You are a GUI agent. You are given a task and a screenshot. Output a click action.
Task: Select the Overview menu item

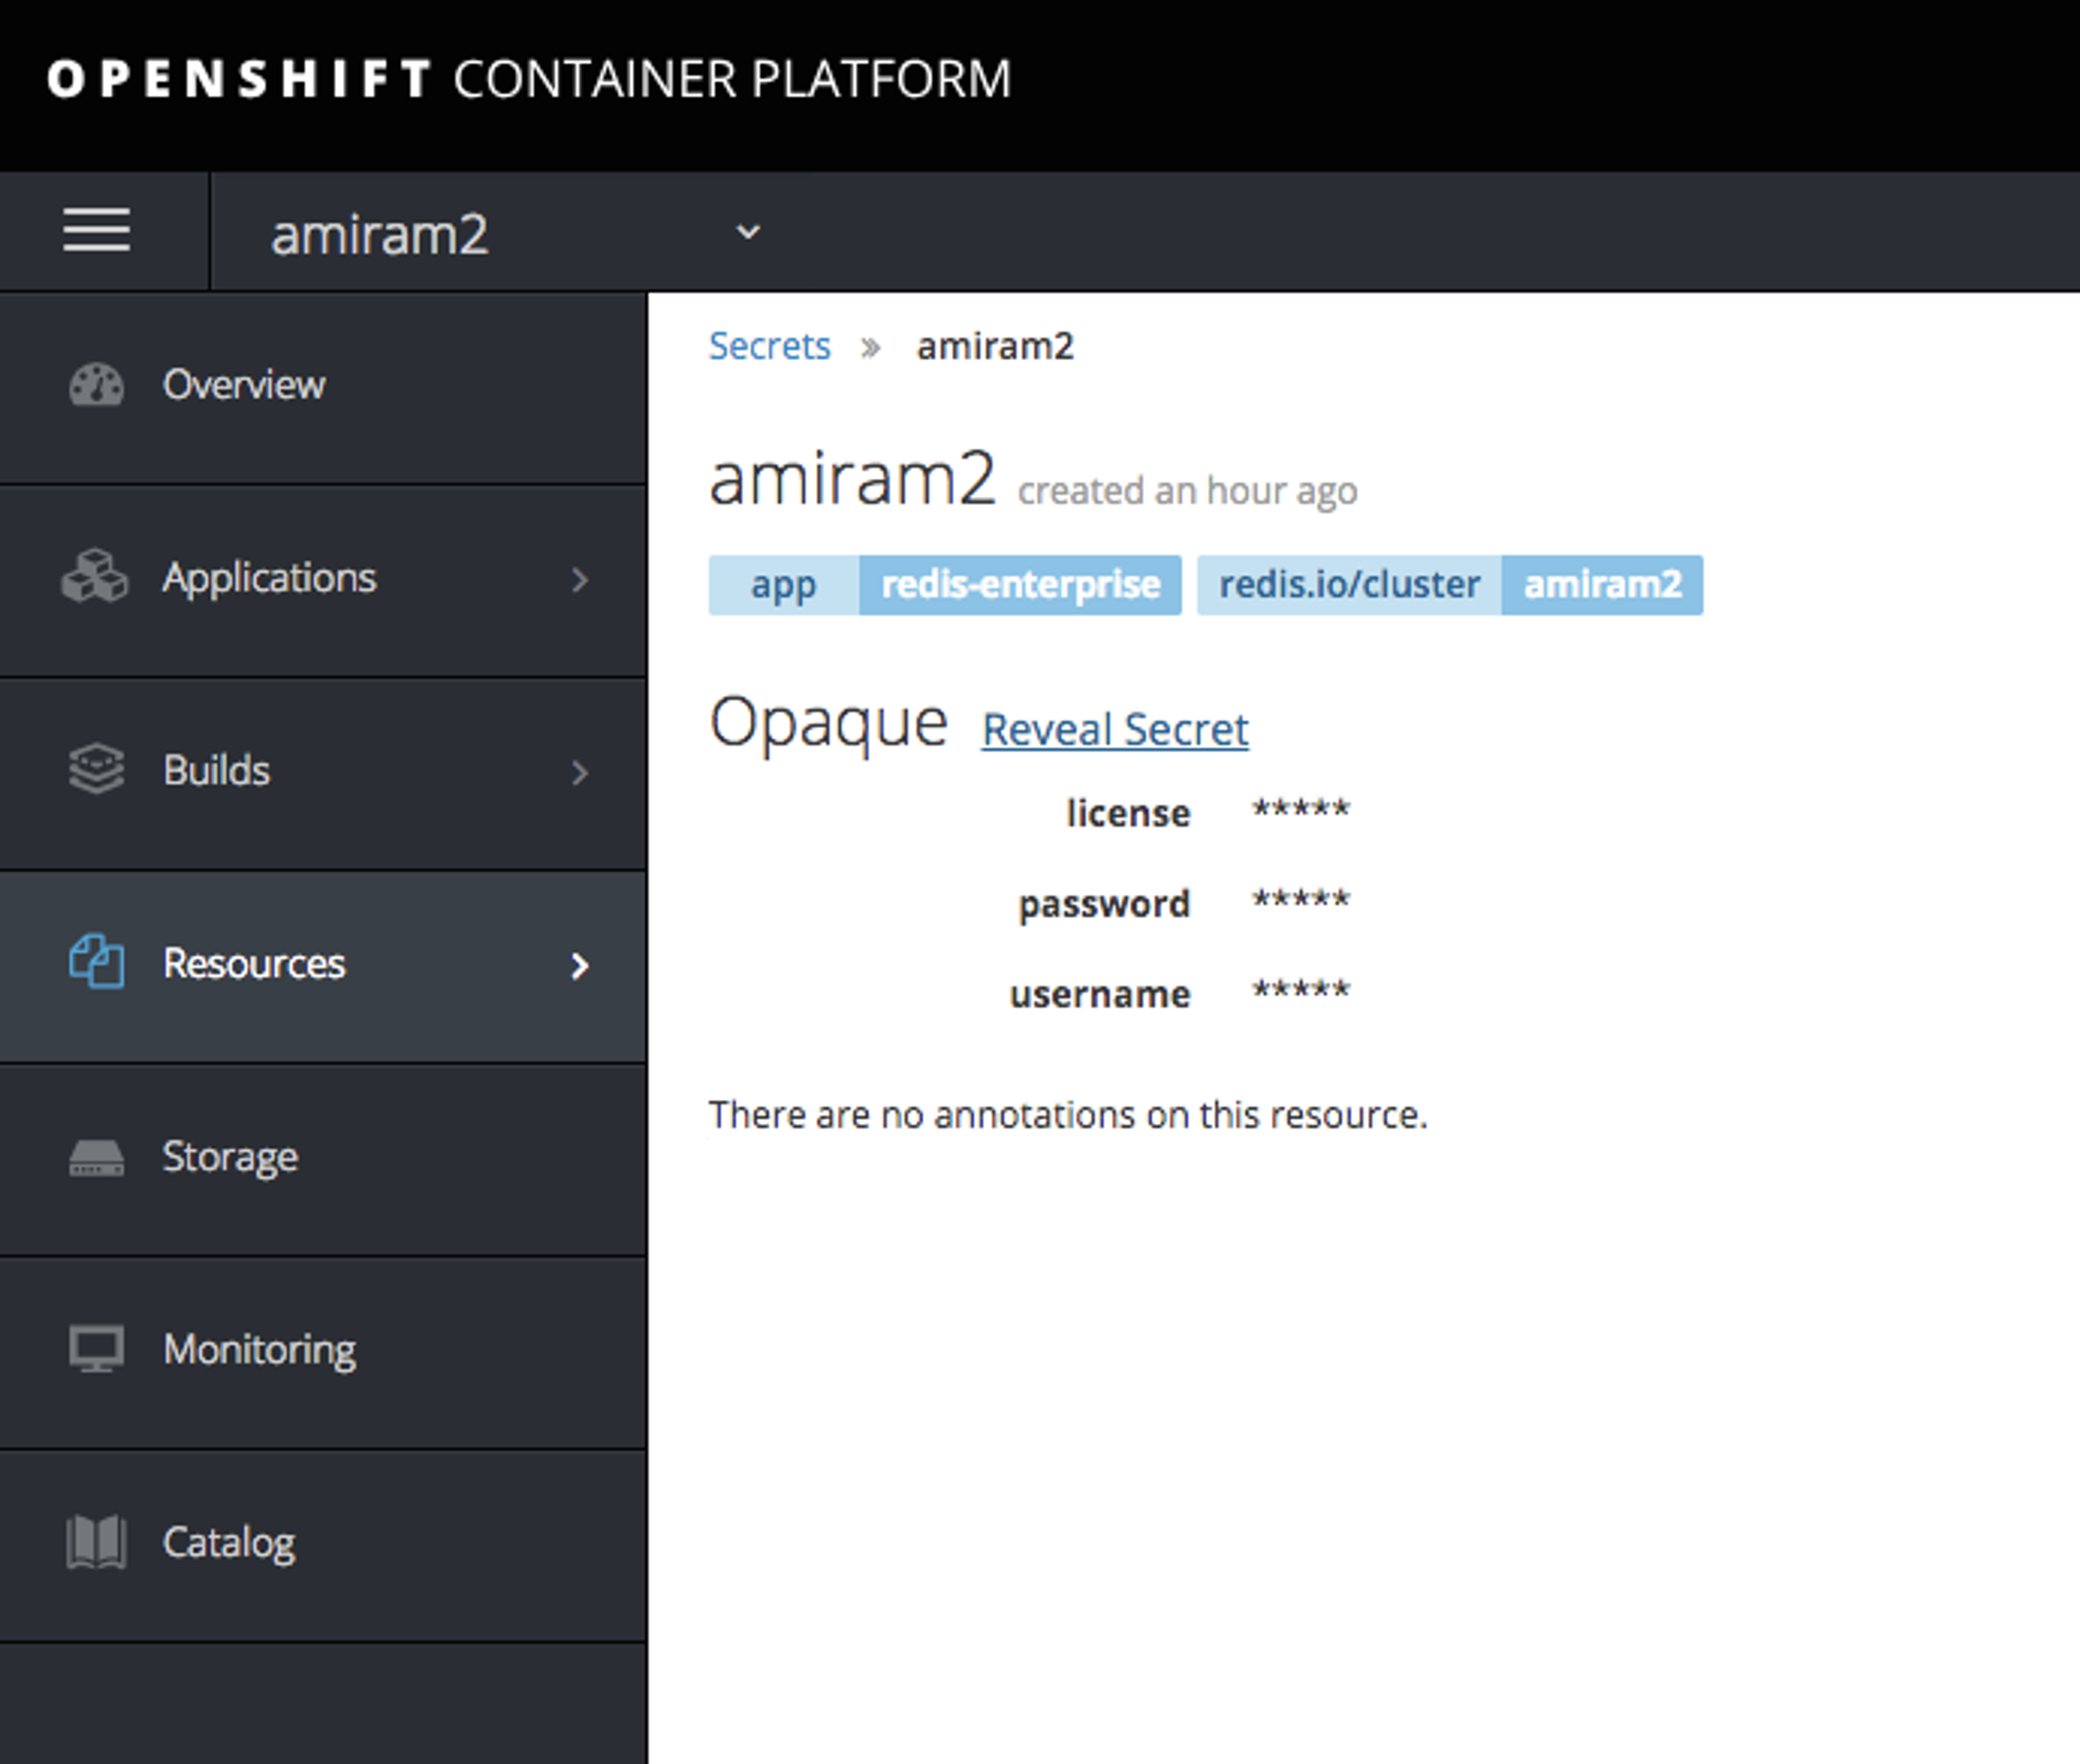tap(243, 385)
